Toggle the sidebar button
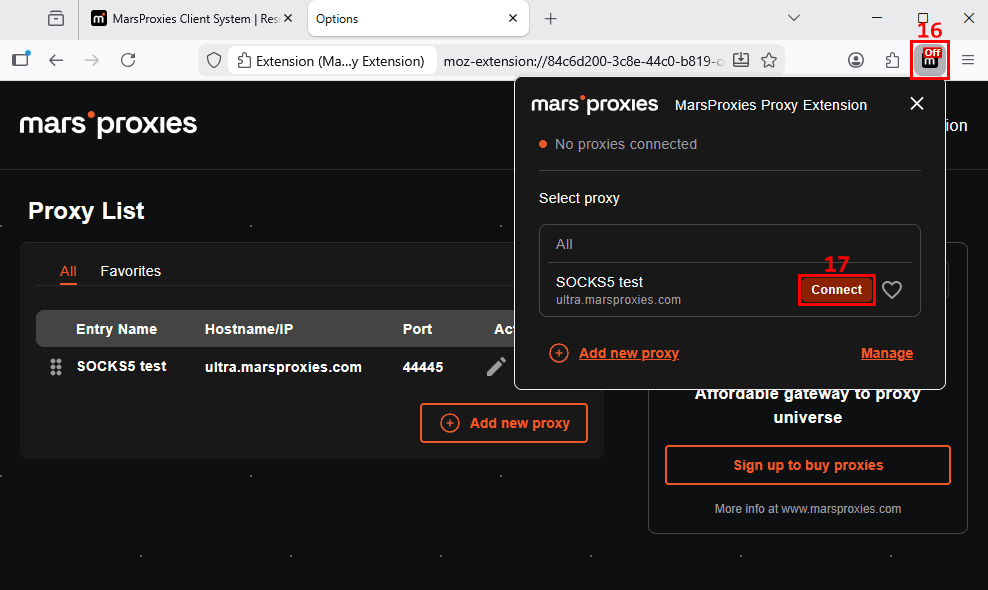This screenshot has width=988, height=590. 21,60
